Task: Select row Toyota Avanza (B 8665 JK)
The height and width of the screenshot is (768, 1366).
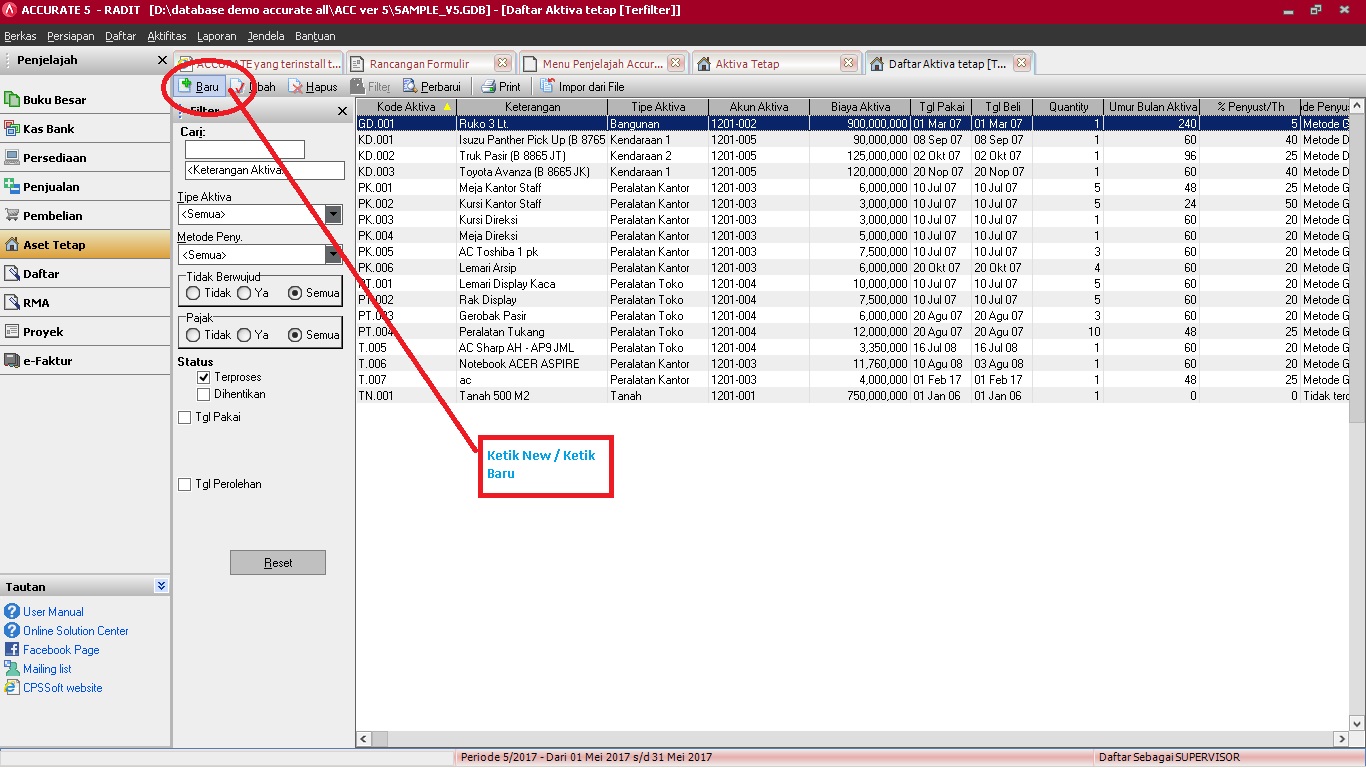Action: tap(853, 172)
